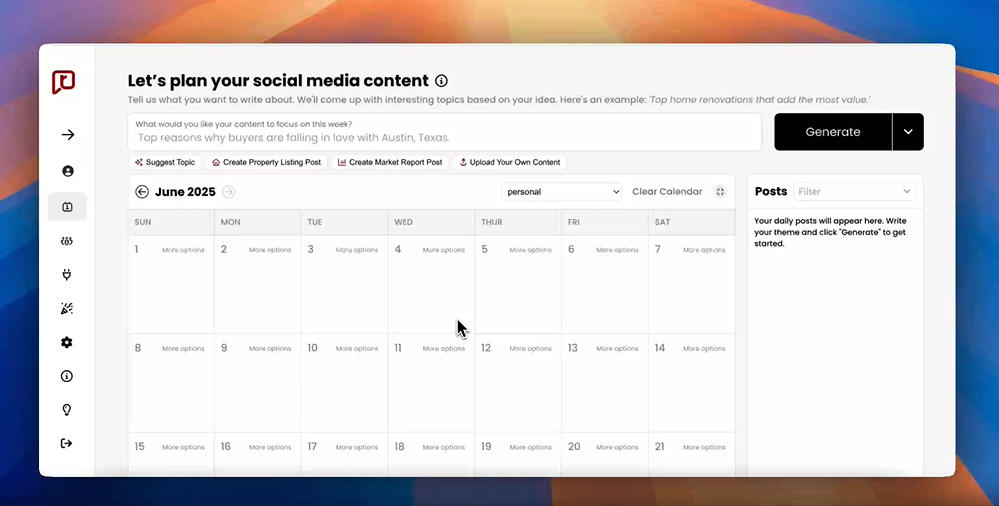Image resolution: width=999 pixels, height=506 pixels.
Task: Click the sidebar info circle icon
Action: pos(67,376)
